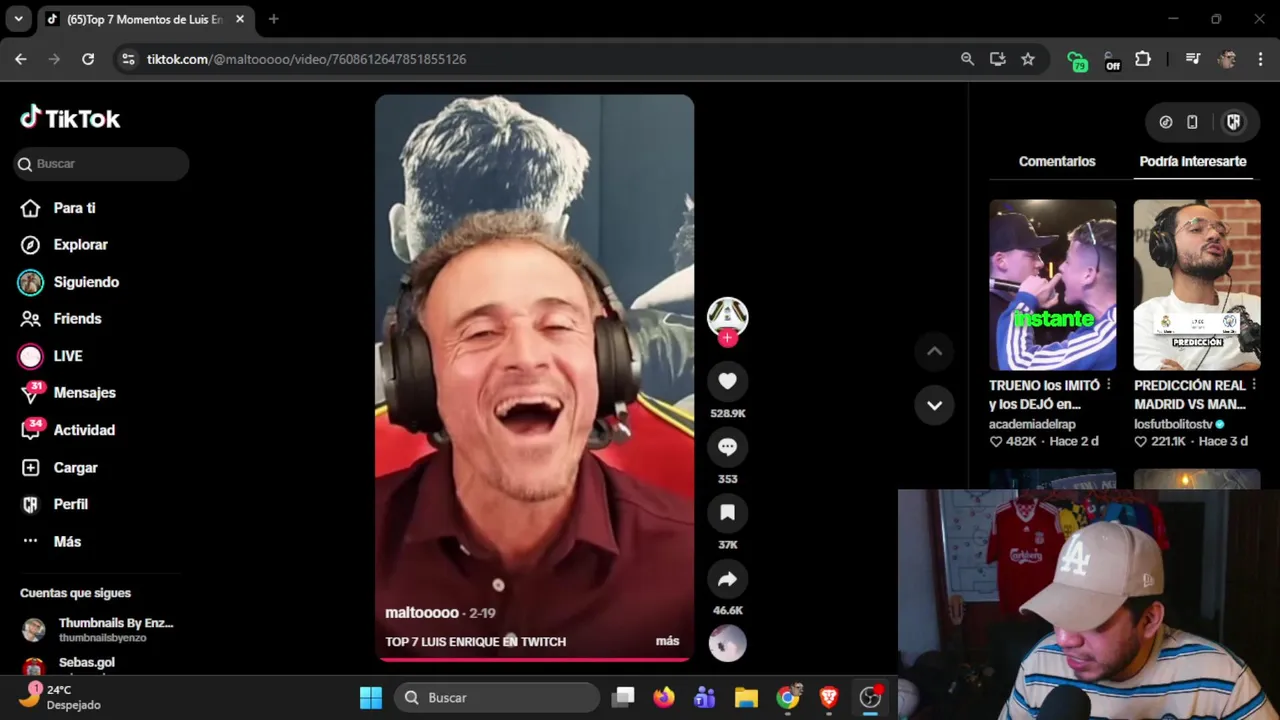Go to the previous video with up arrow

[x=934, y=351]
